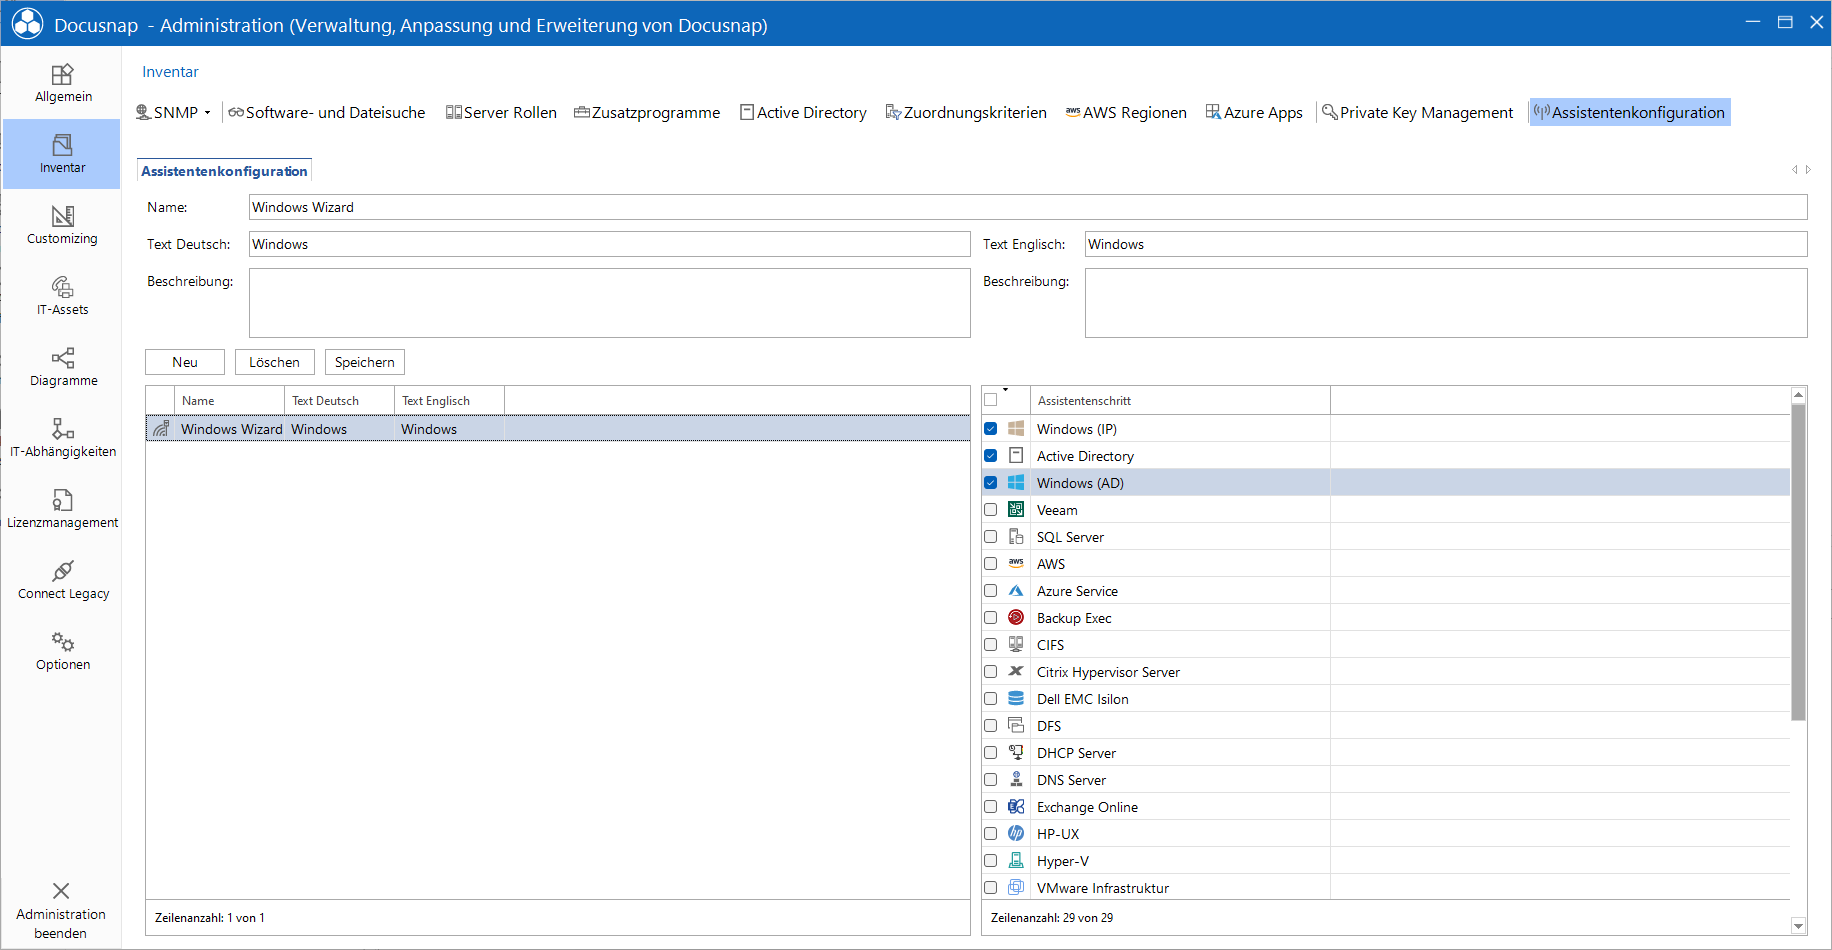Click the Exchange Online row icon
Viewport: 1832px width, 950px height.
1016,807
